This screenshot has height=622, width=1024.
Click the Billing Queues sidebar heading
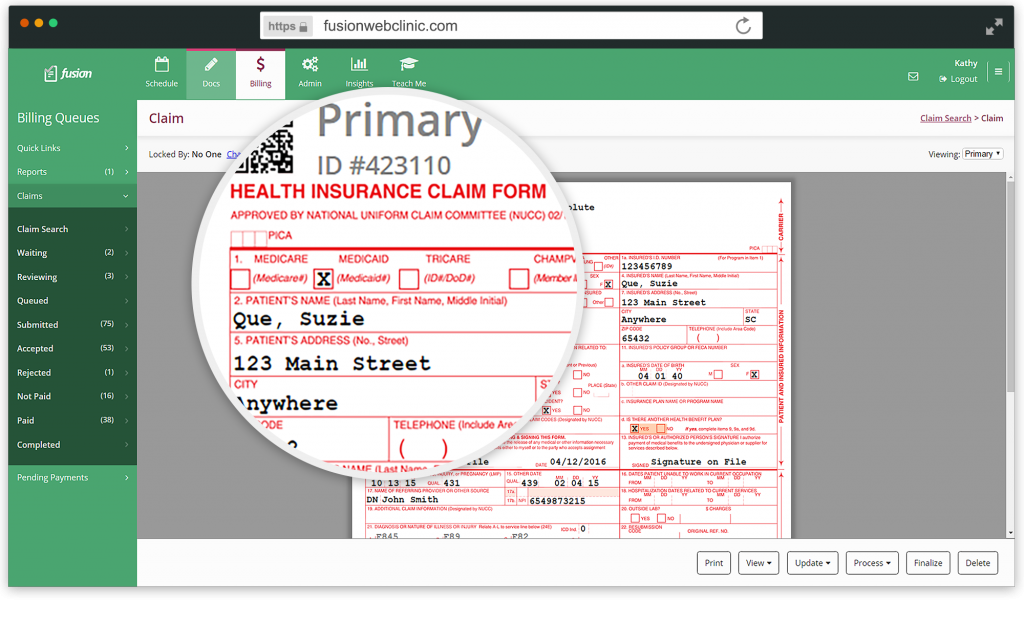pyautogui.click(x=58, y=118)
